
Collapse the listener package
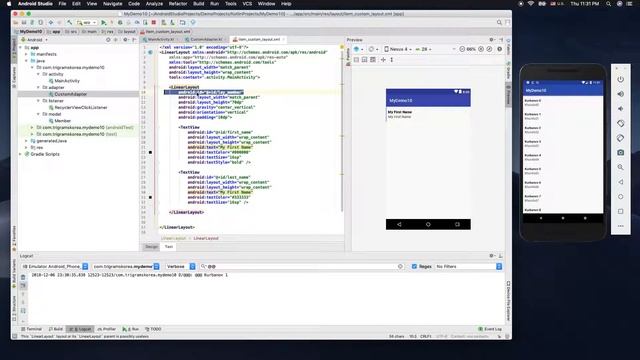pyautogui.click(x=39, y=100)
